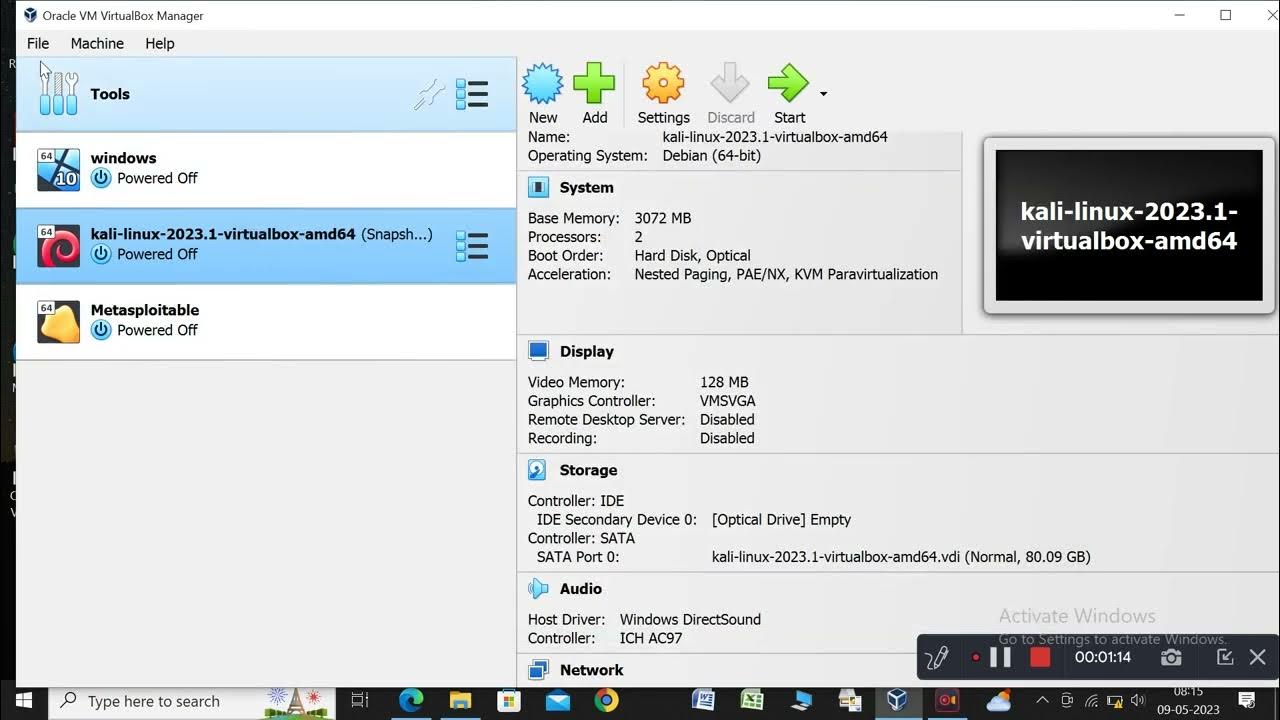Open the File menu

click(x=38, y=43)
